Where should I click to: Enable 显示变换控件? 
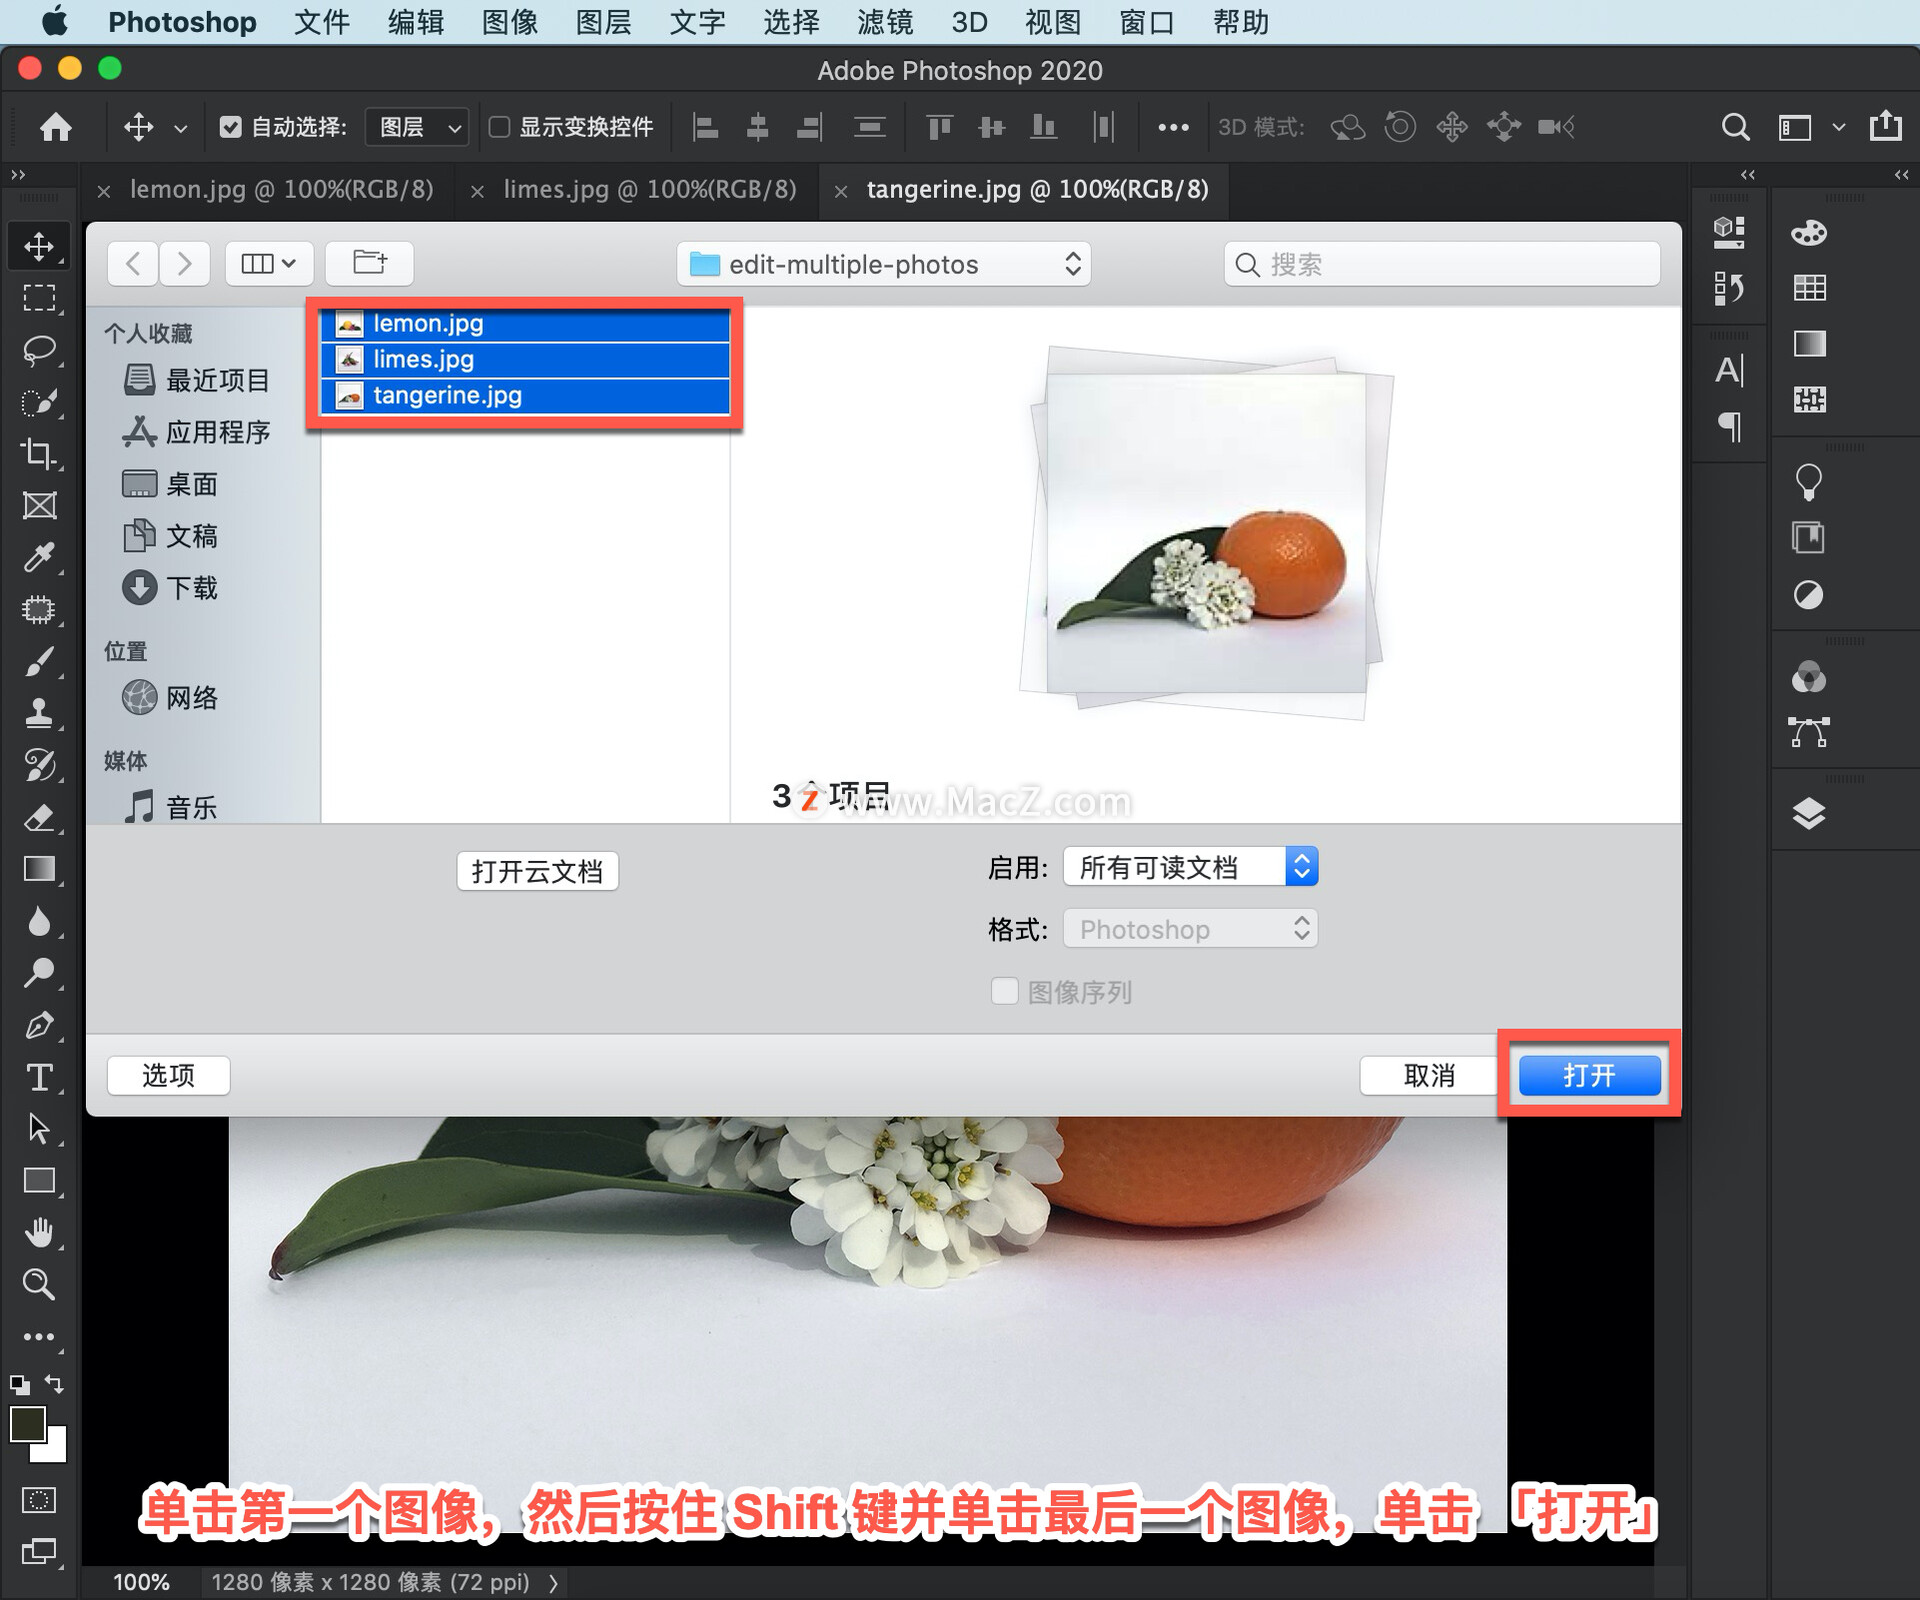click(502, 127)
